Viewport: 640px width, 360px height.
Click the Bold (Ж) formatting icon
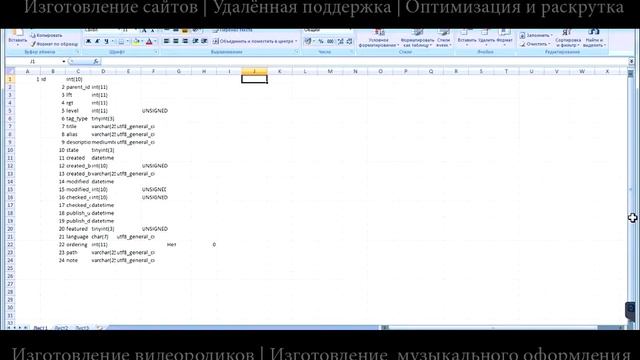pos(88,41)
